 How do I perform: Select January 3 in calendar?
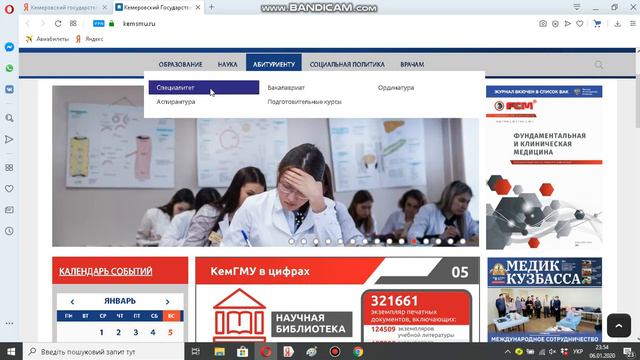pos(136,332)
